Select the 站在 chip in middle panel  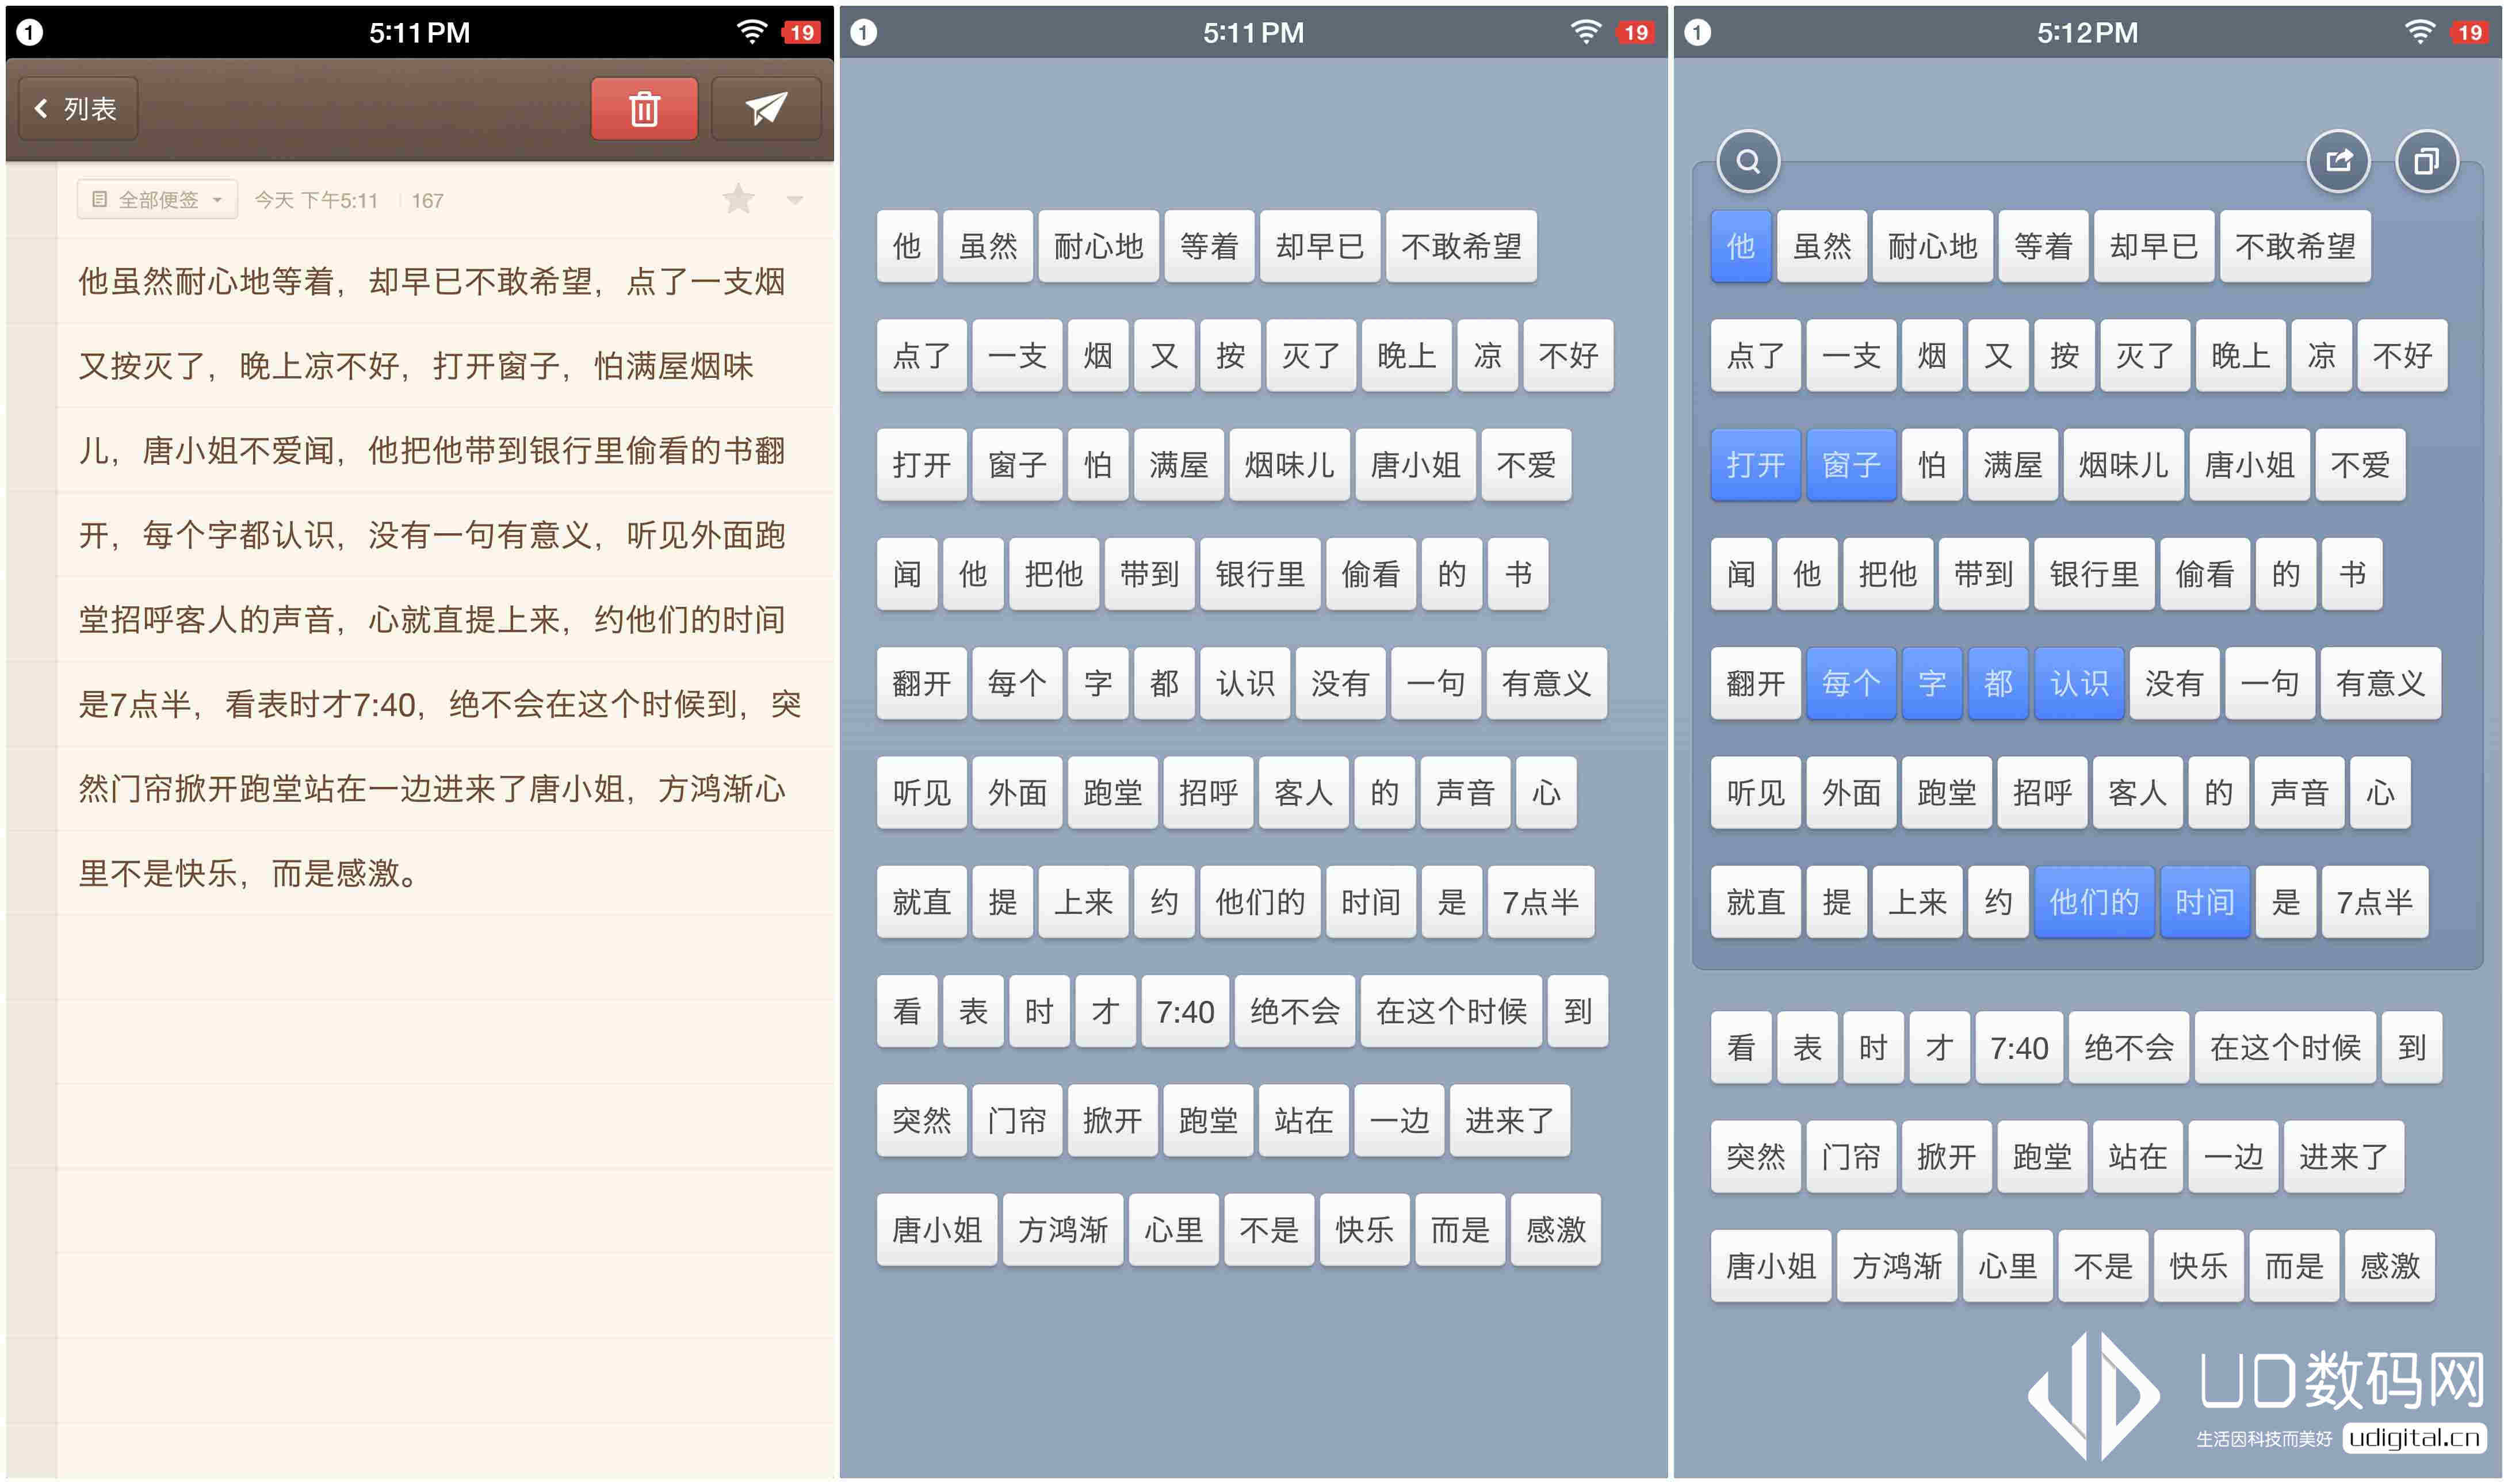point(1303,1120)
